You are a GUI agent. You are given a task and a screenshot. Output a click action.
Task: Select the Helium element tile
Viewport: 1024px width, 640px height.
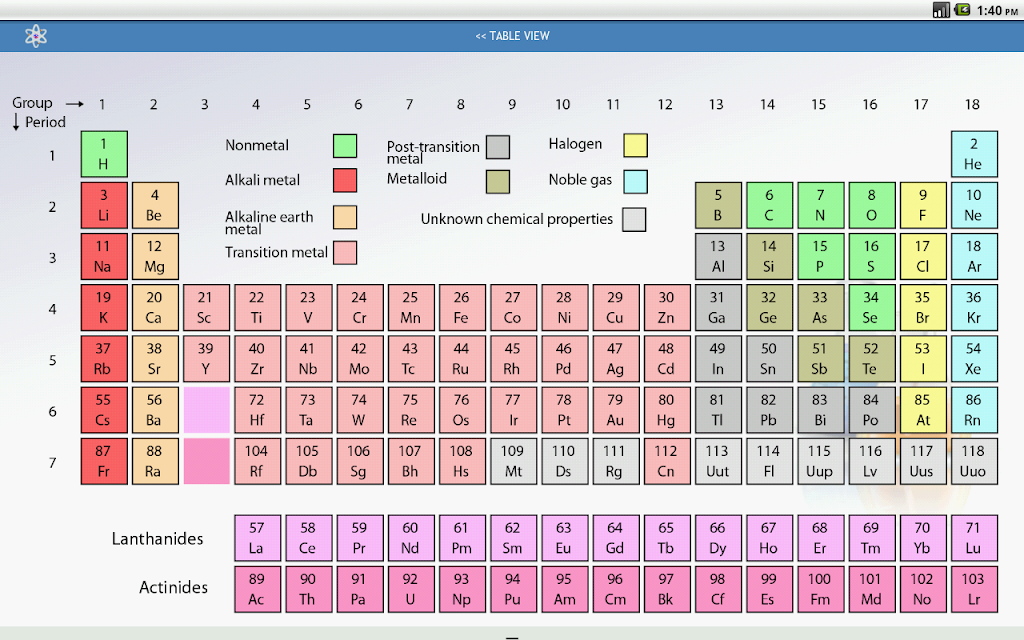tap(974, 154)
